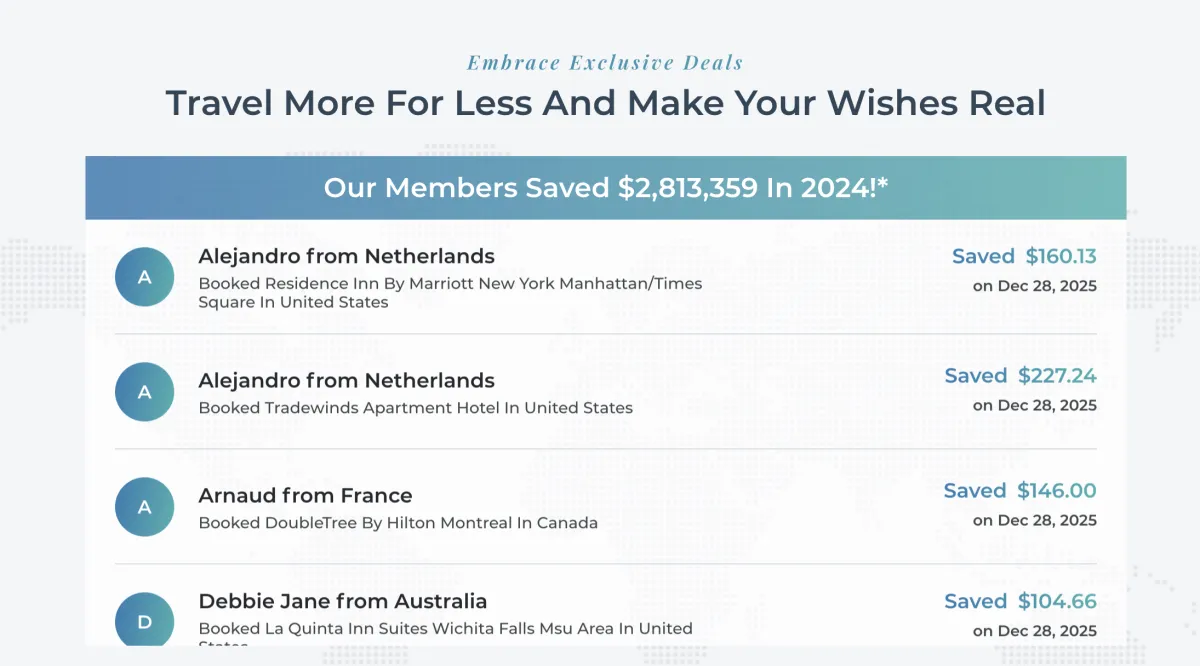Click Saved $160.13 amount

[1024, 257]
